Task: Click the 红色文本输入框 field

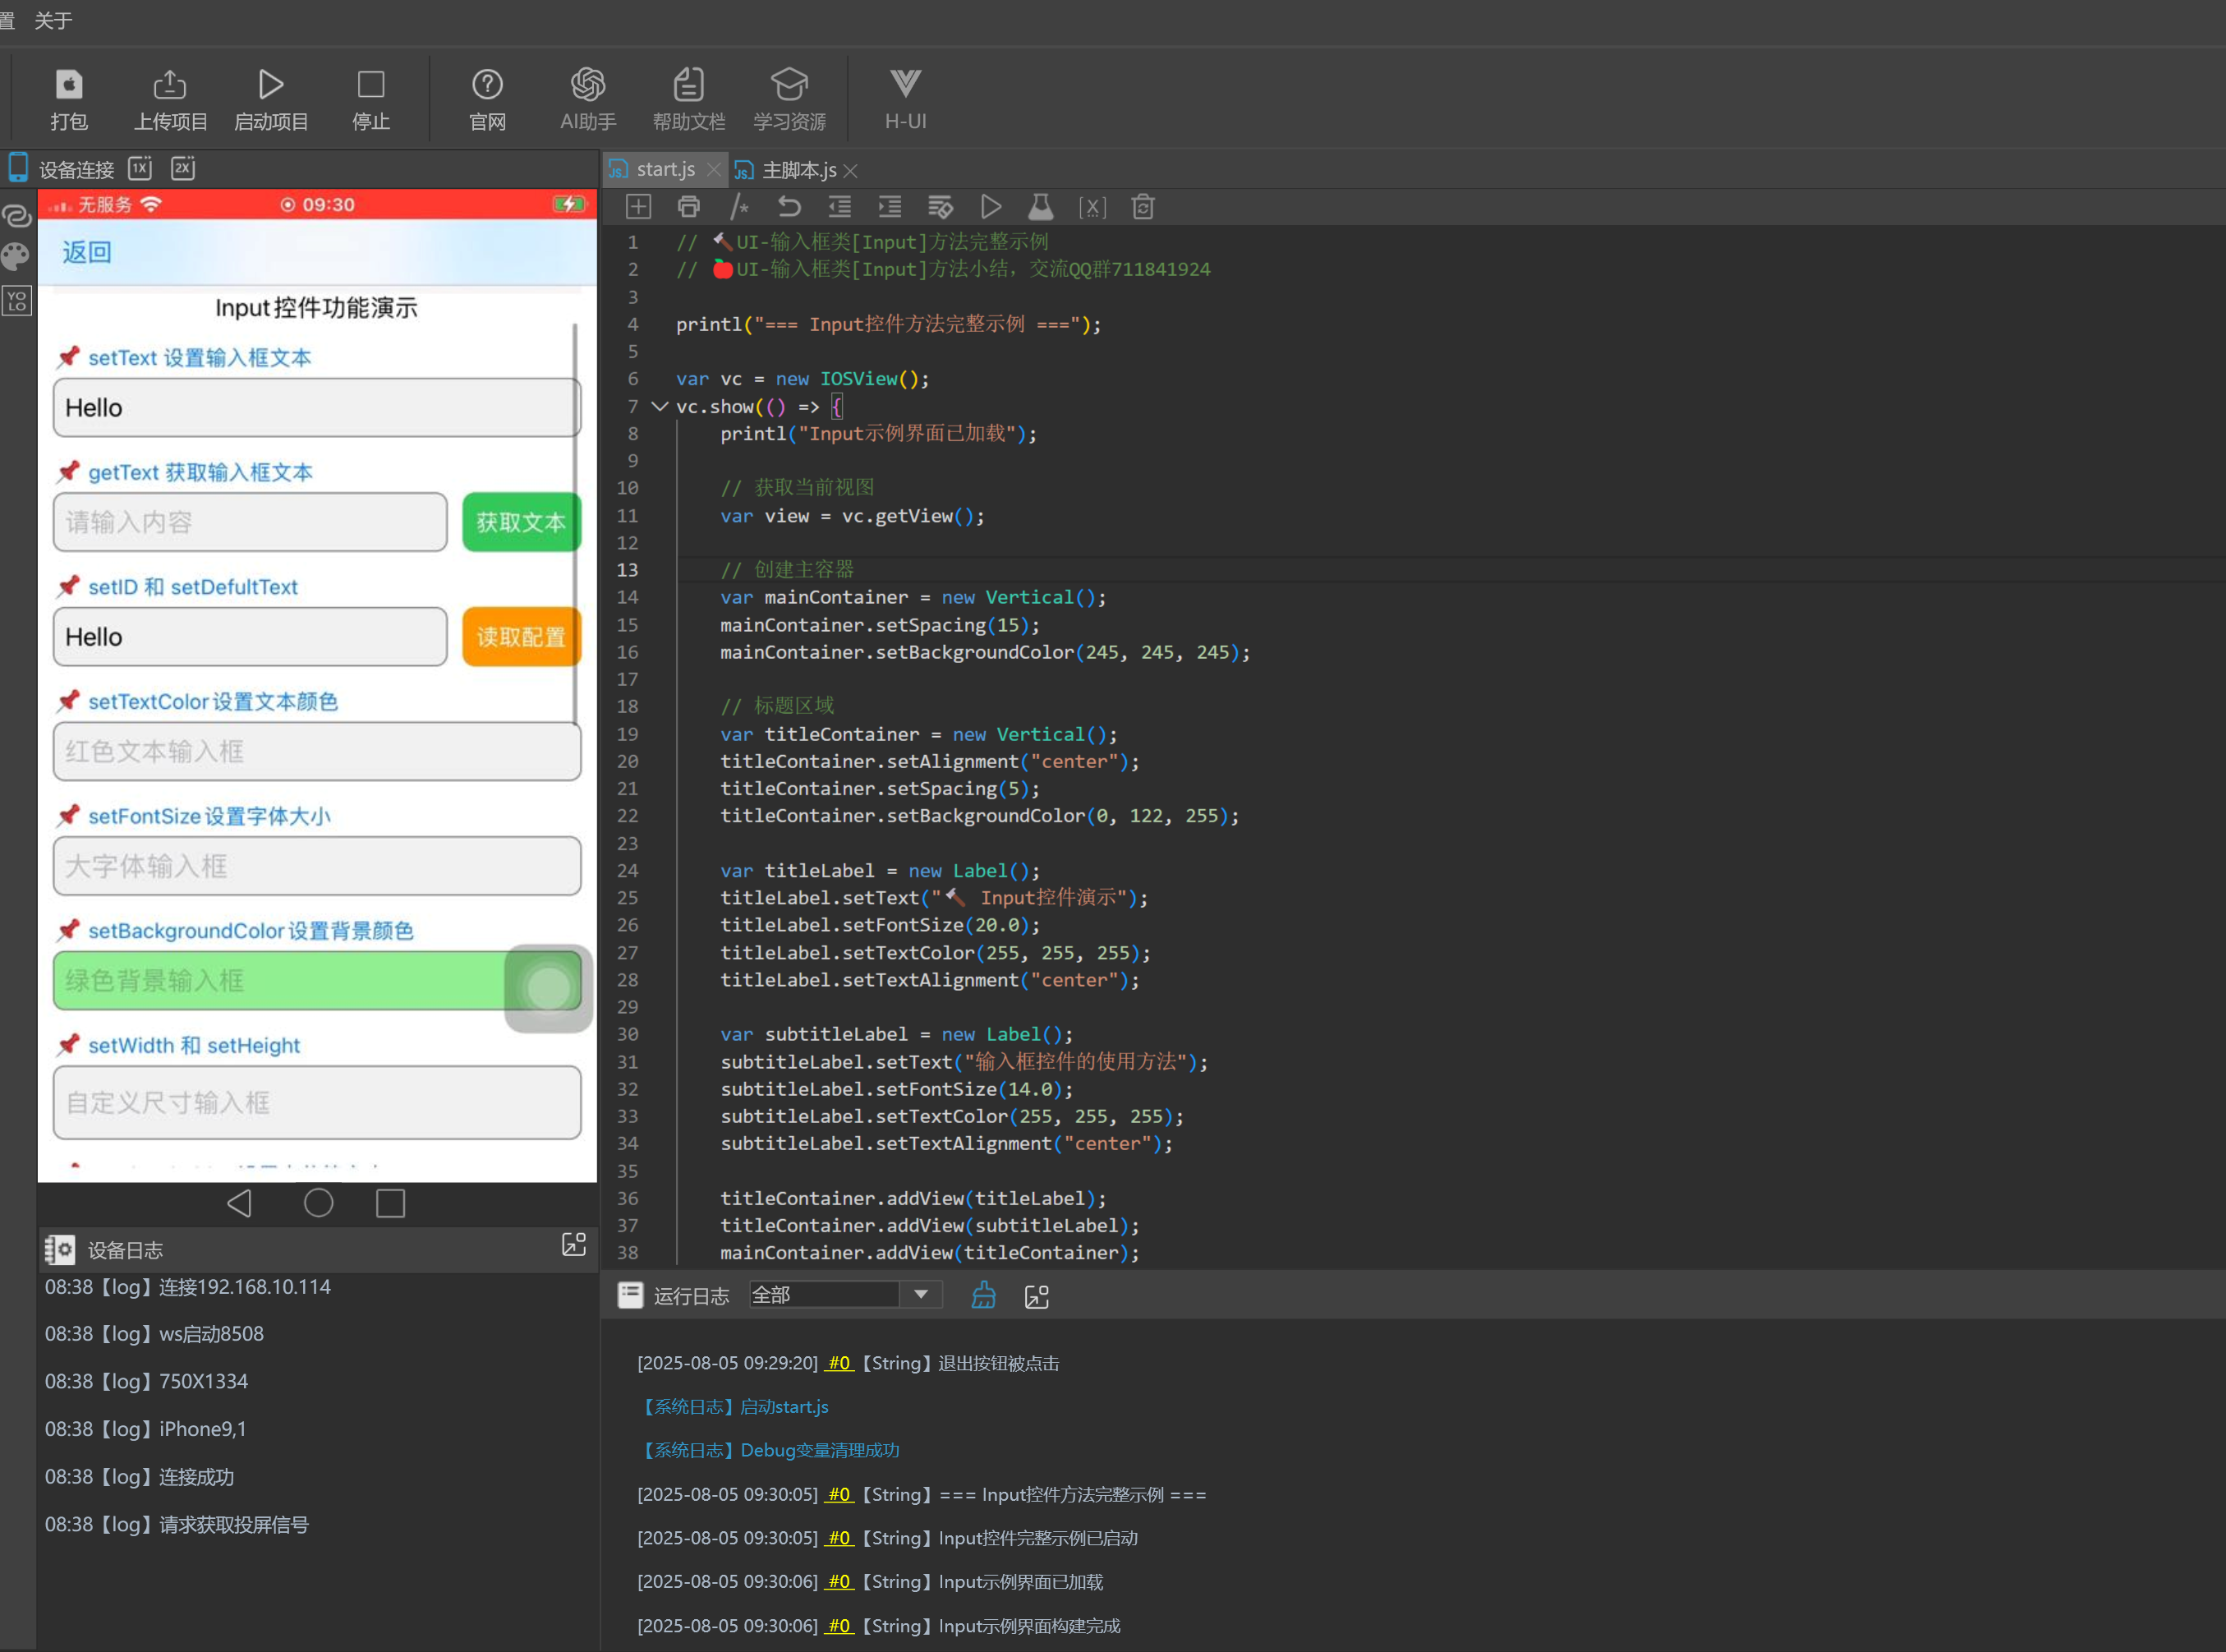Action: (317, 751)
